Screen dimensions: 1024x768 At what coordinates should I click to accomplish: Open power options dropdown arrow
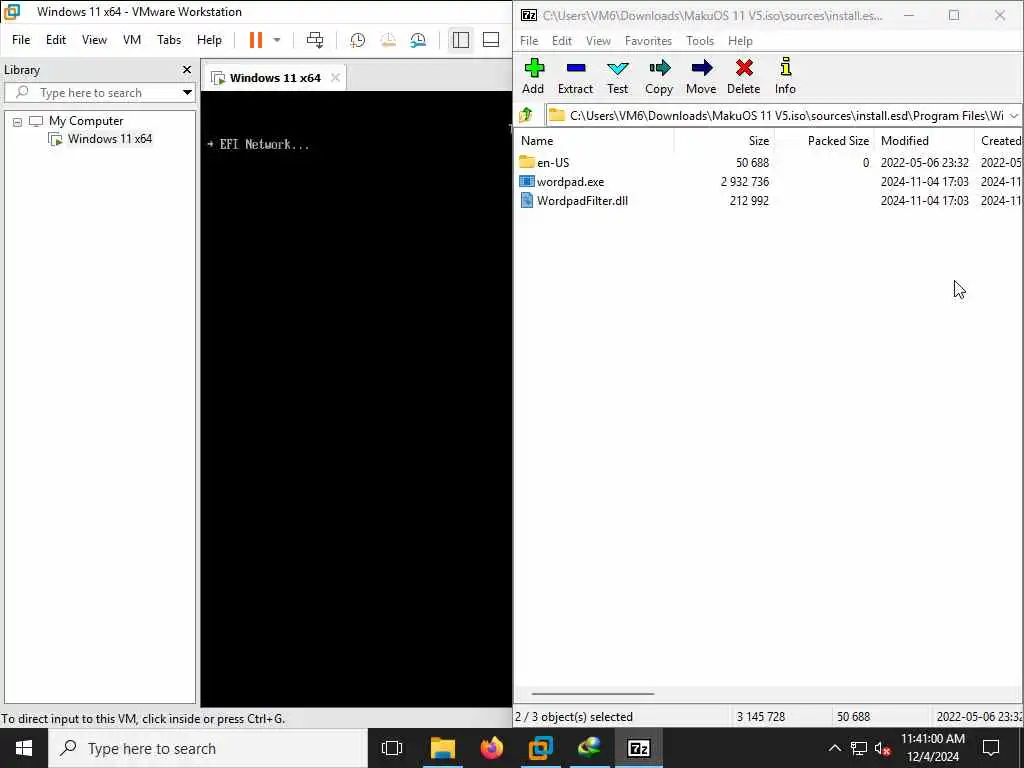(277, 40)
